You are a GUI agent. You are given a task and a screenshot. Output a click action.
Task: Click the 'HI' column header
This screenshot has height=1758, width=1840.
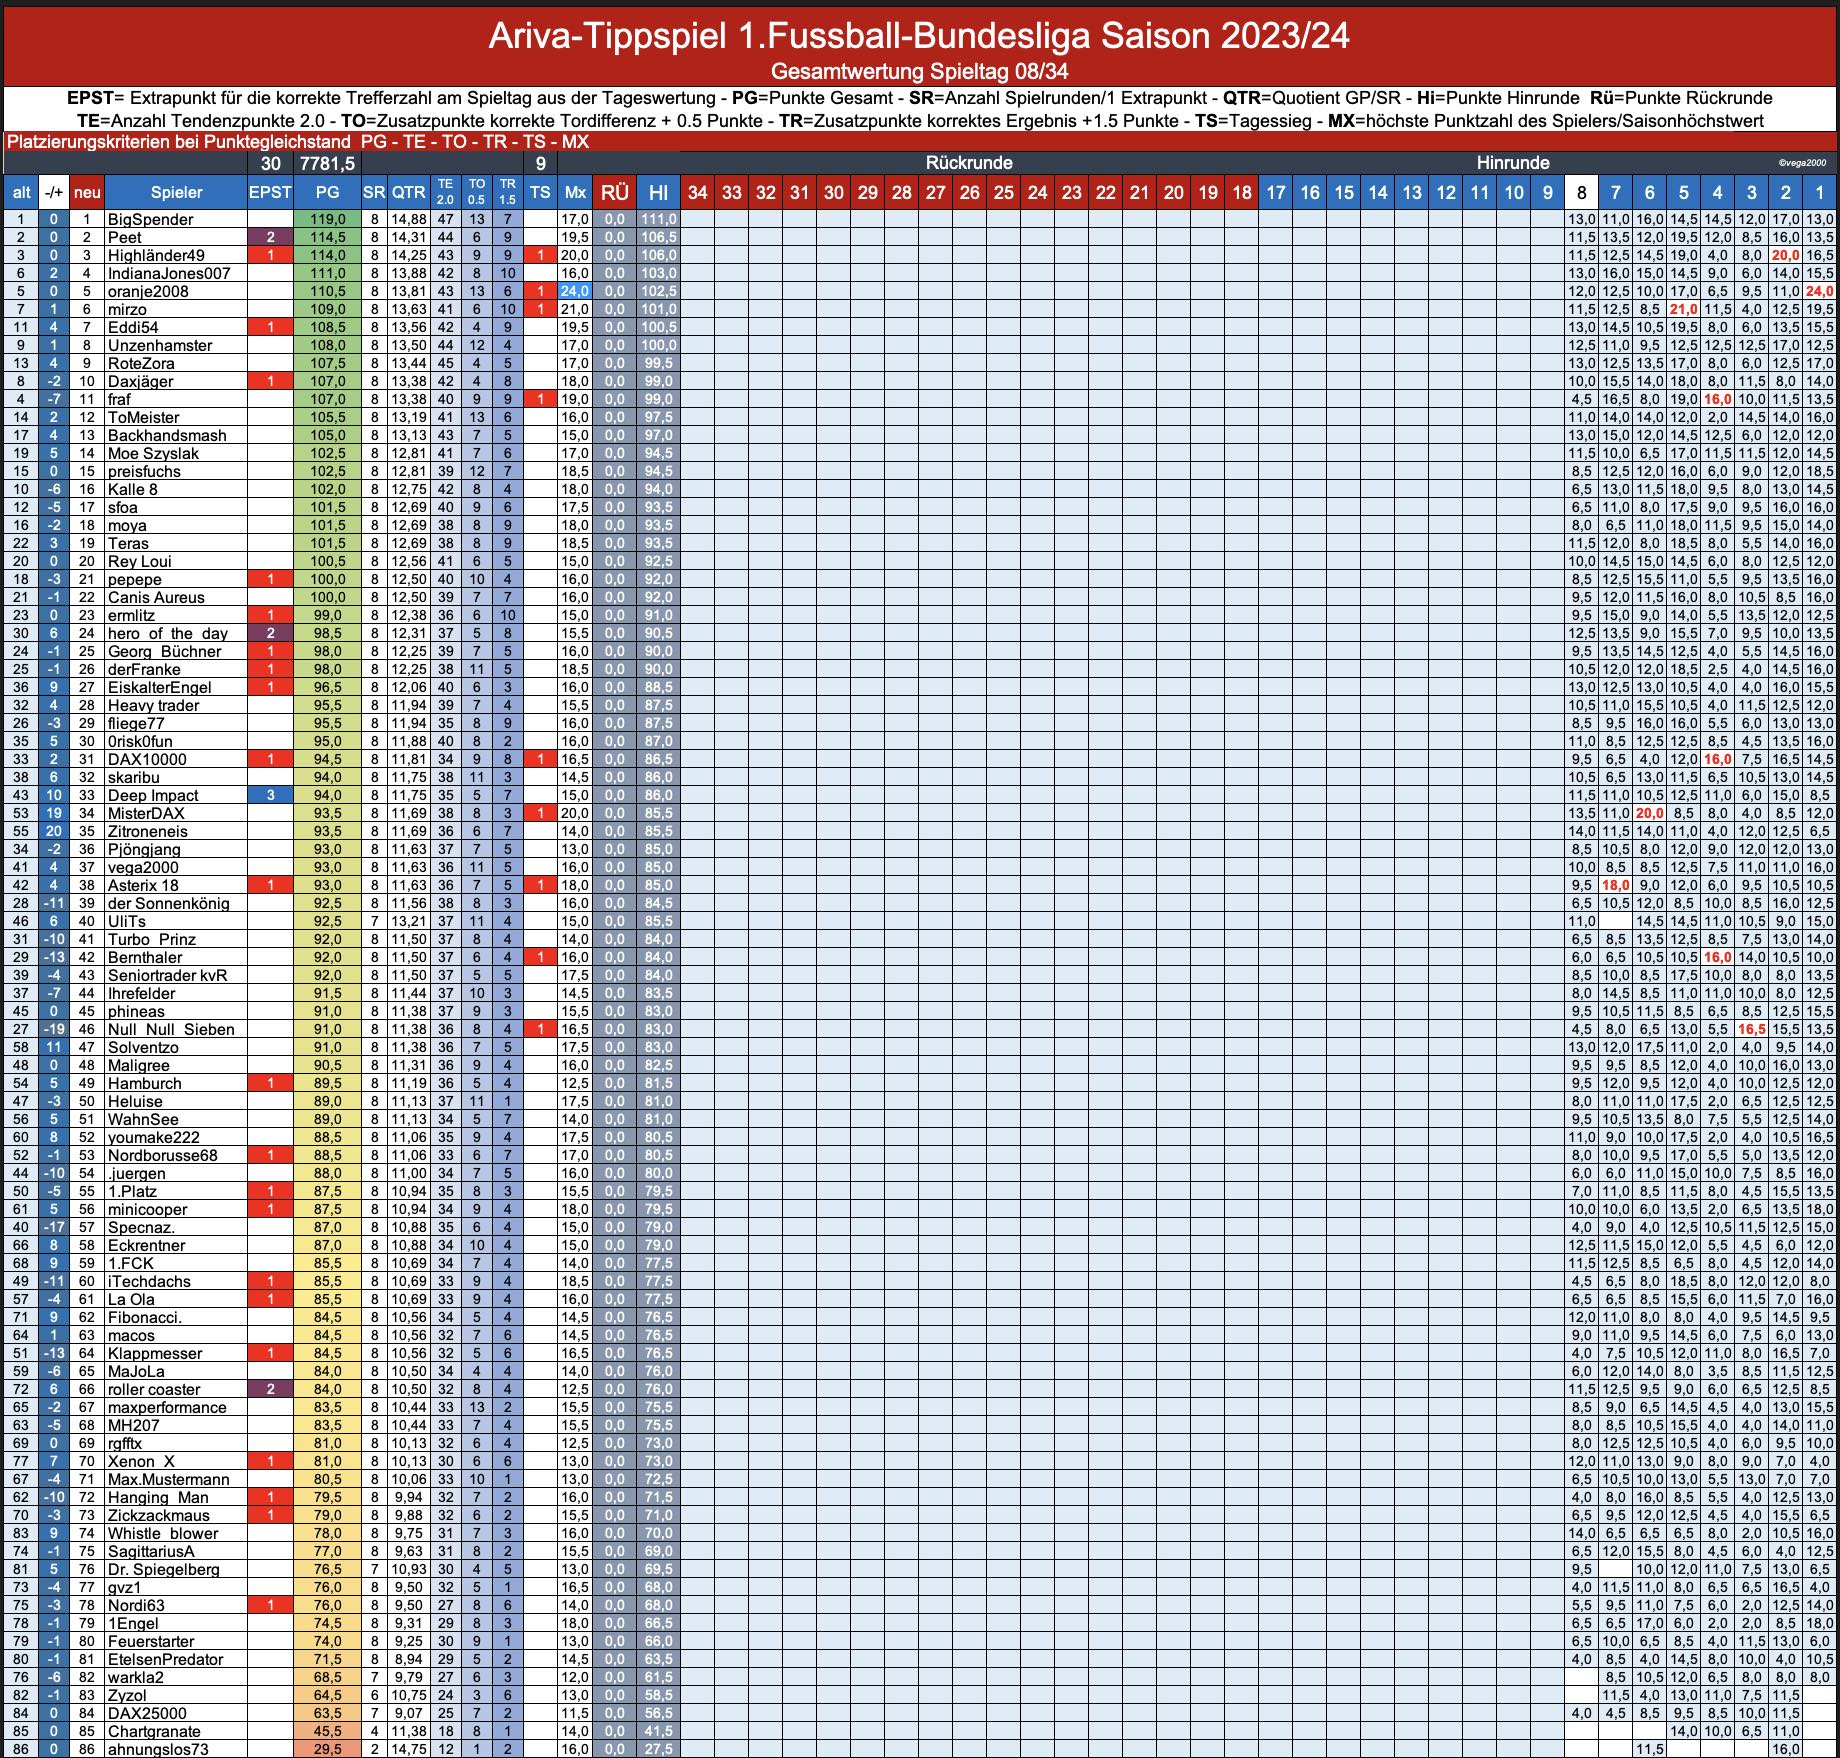(658, 193)
